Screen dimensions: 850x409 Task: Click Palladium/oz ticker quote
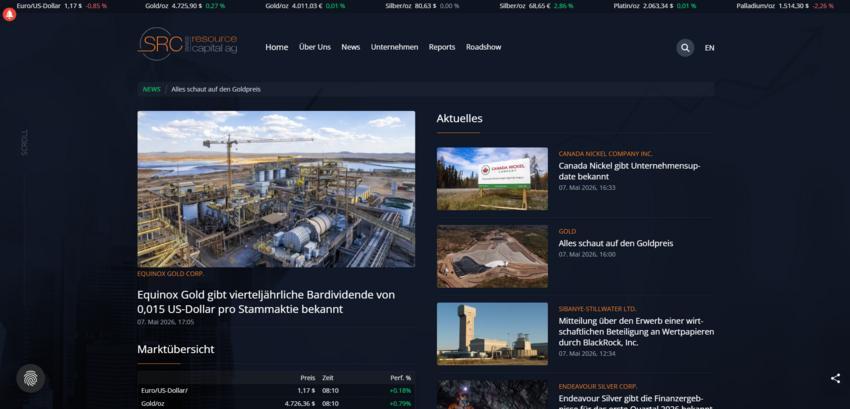(x=785, y=6)
